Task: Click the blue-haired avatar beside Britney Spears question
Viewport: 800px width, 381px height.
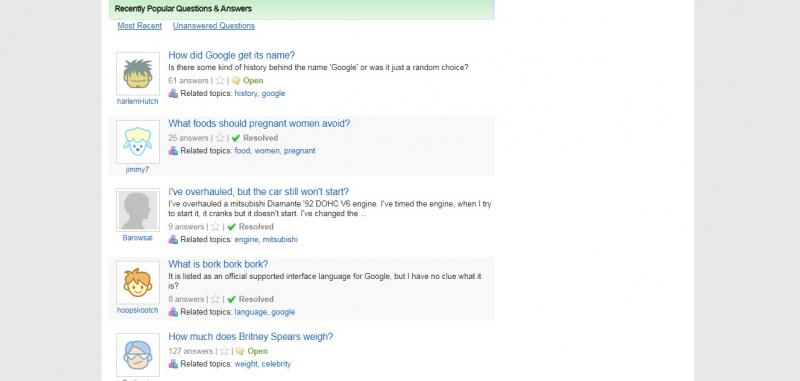Action: tap(138, 355)
